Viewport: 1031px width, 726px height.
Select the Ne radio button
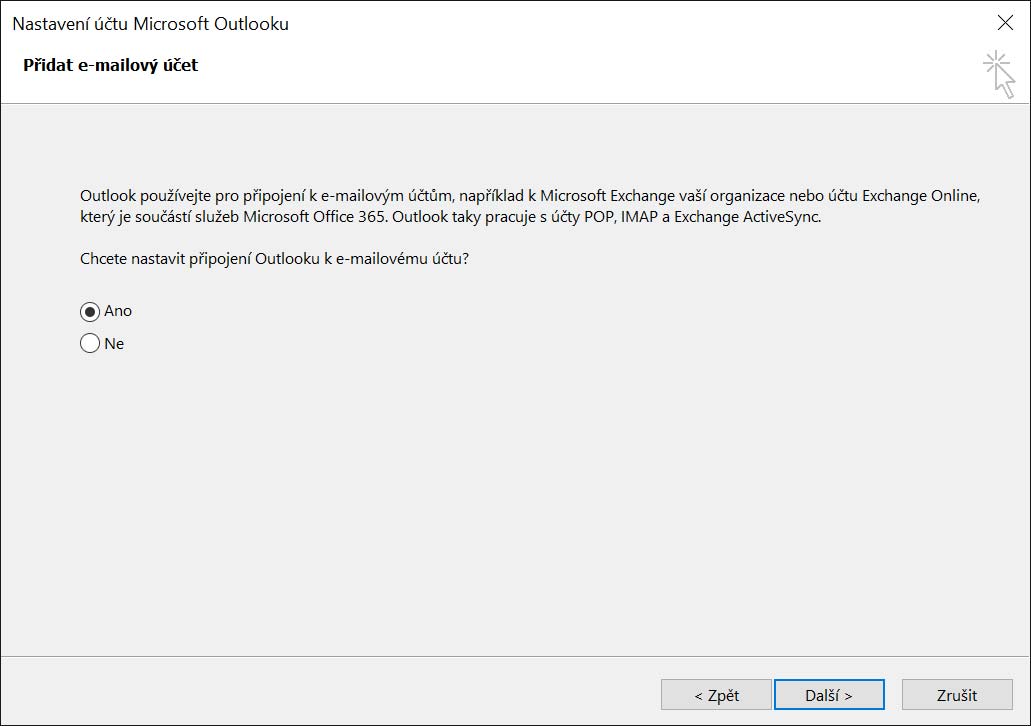tap(90, 344)
